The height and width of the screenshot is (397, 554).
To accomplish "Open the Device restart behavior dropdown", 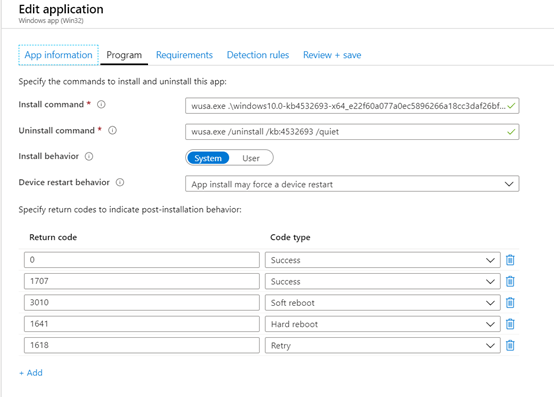I will coord(352,184).
